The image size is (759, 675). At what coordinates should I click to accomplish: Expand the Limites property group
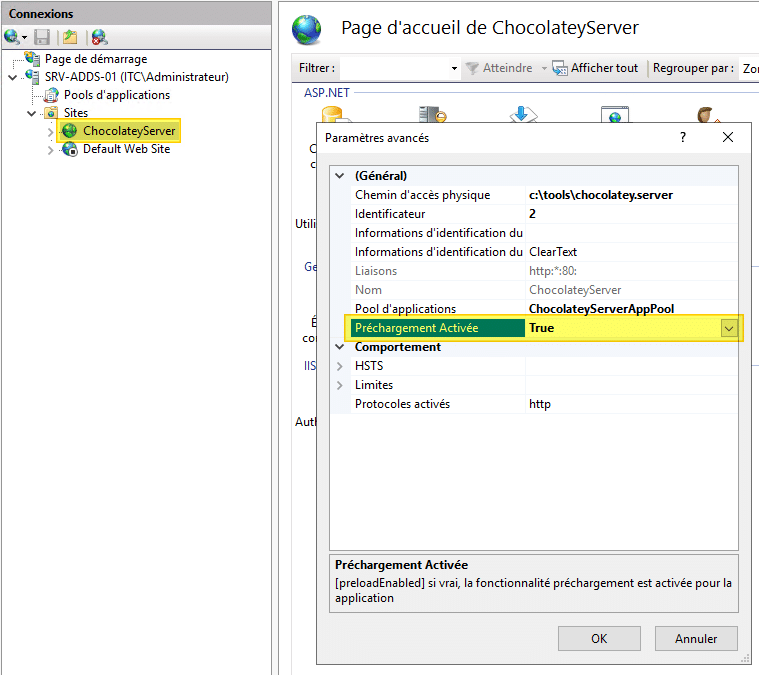click(x=340, y=385)
